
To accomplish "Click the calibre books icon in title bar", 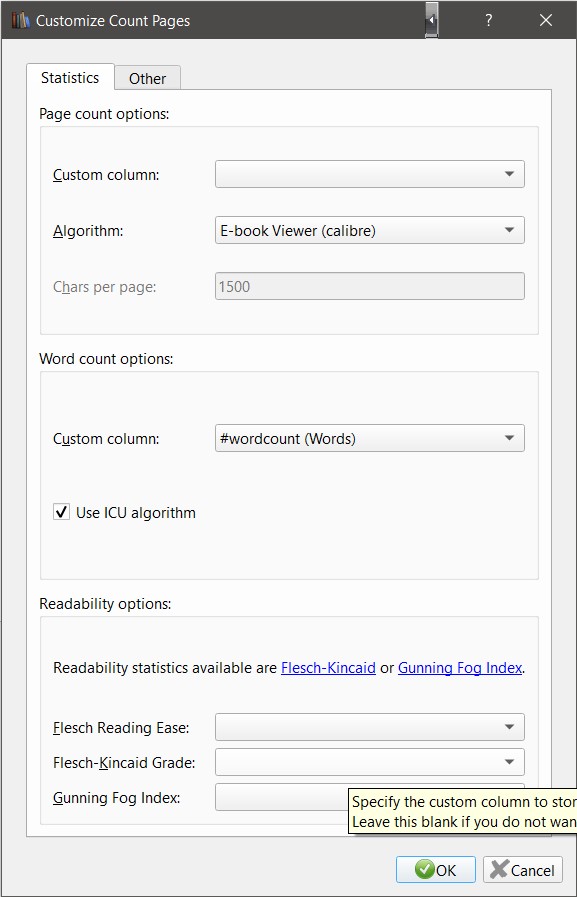I will [x=20, y=20].
